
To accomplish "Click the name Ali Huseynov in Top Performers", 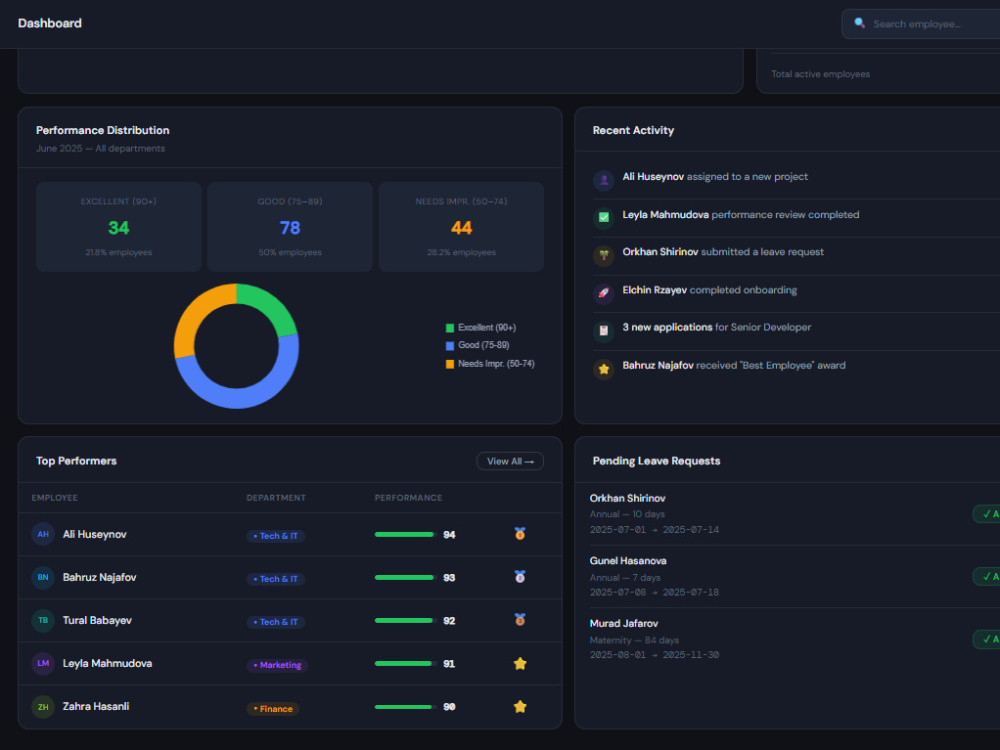I will [94, 534].
